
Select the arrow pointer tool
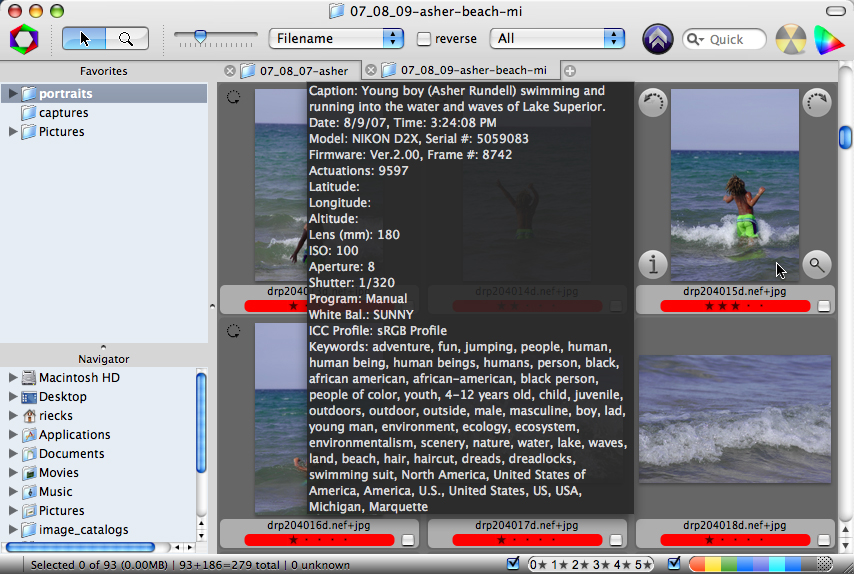(x=84, y=39)
